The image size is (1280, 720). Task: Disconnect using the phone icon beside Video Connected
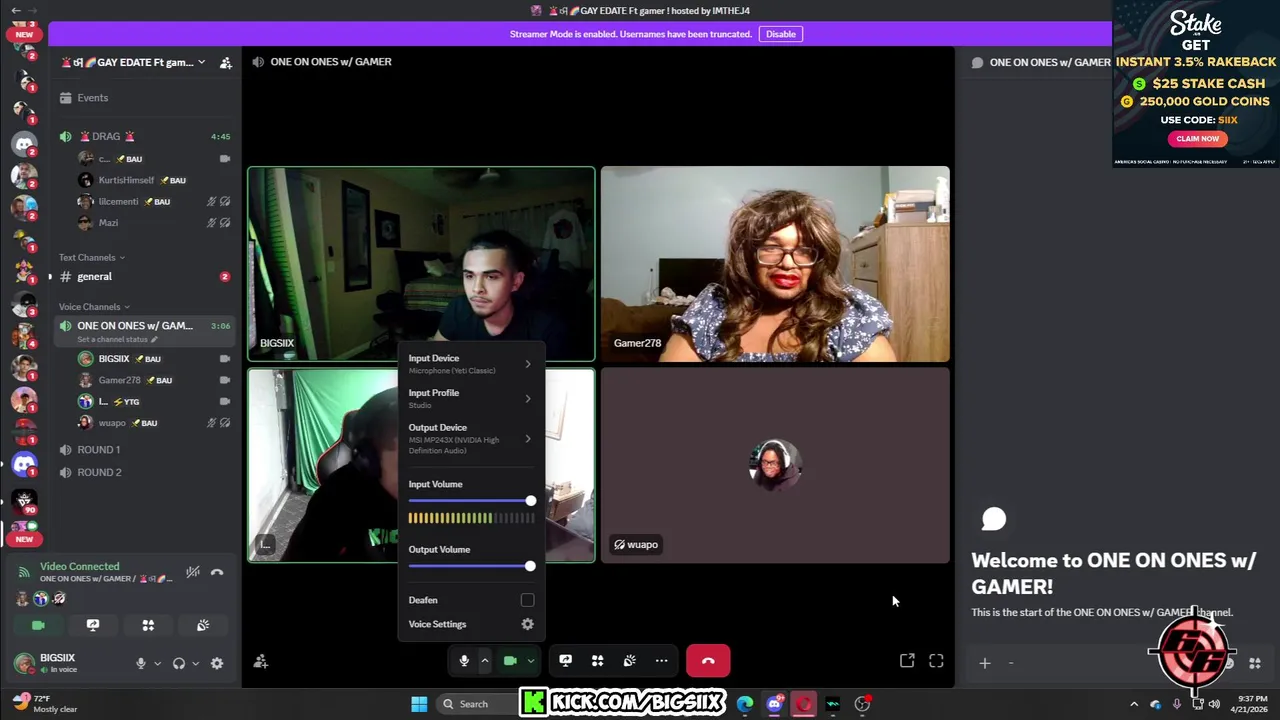click(217, 573)
